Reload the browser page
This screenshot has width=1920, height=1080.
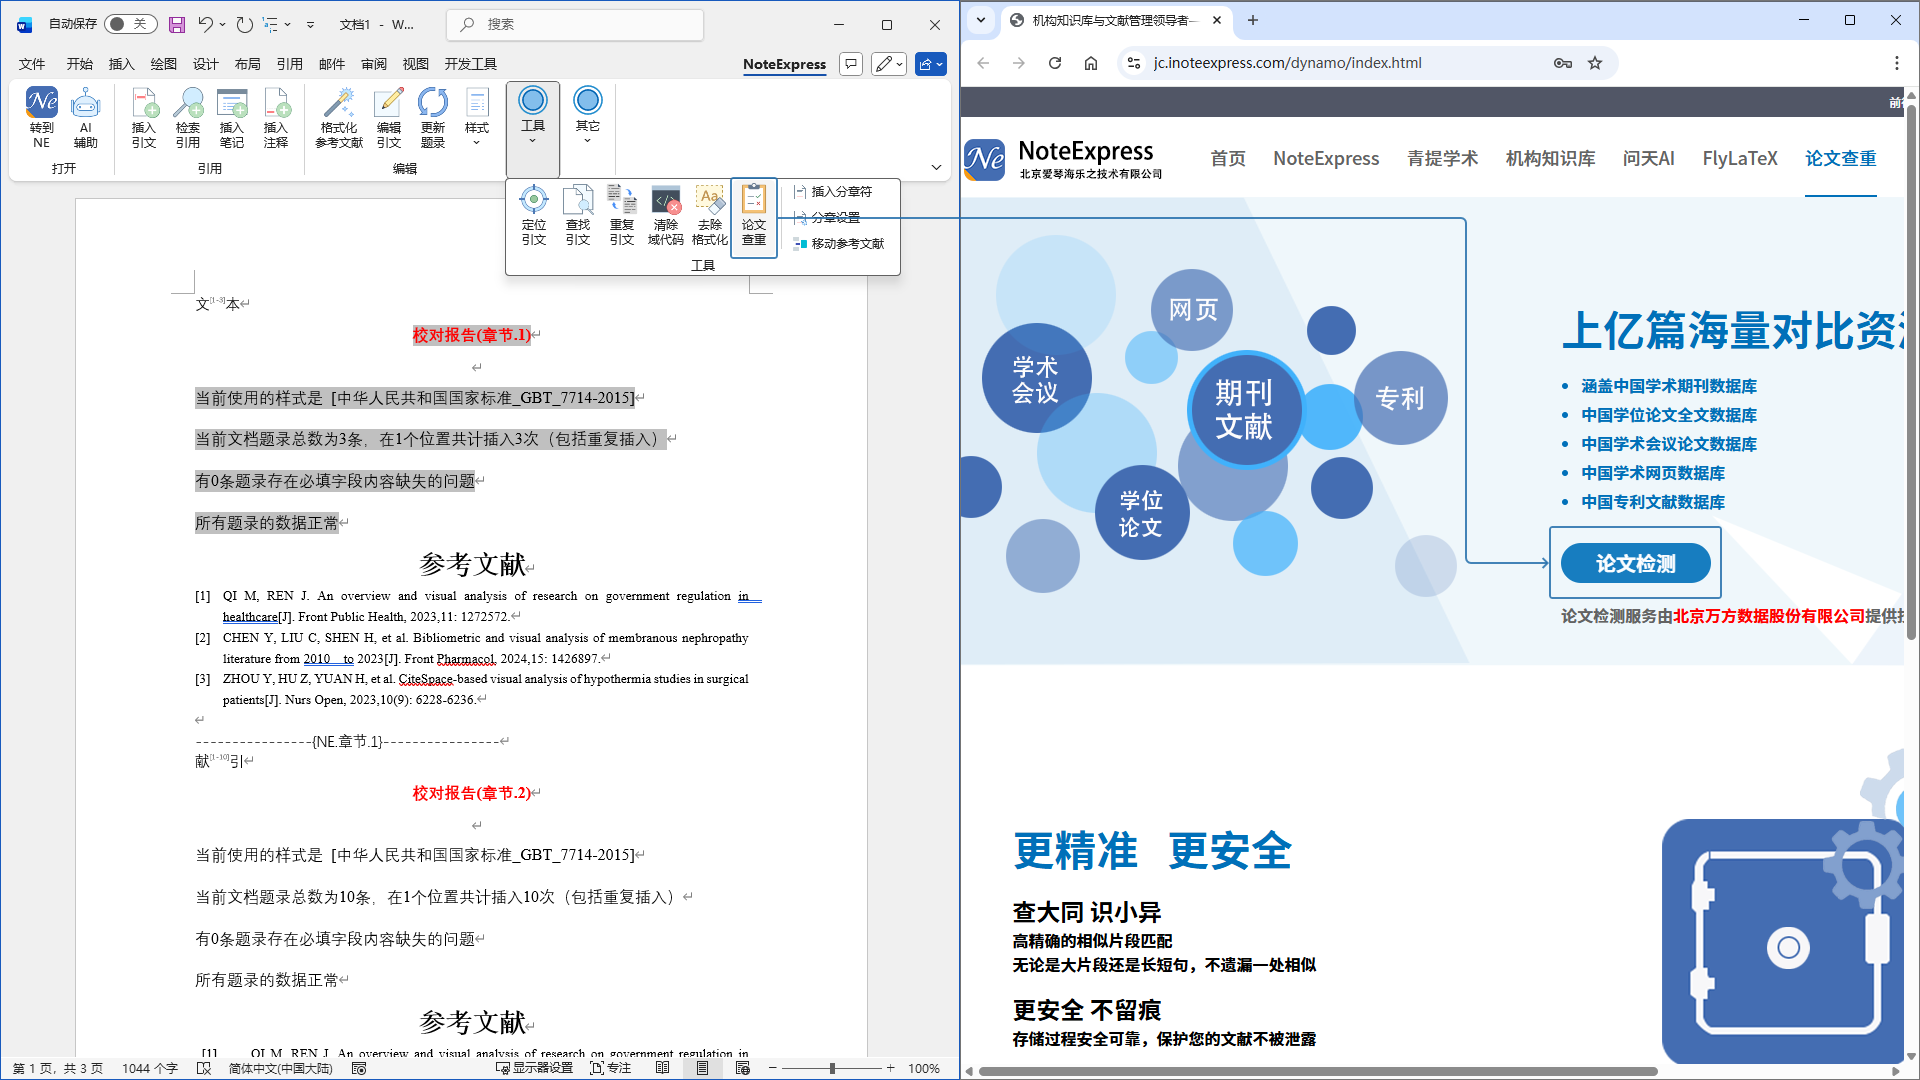(x=1055, y=63)
